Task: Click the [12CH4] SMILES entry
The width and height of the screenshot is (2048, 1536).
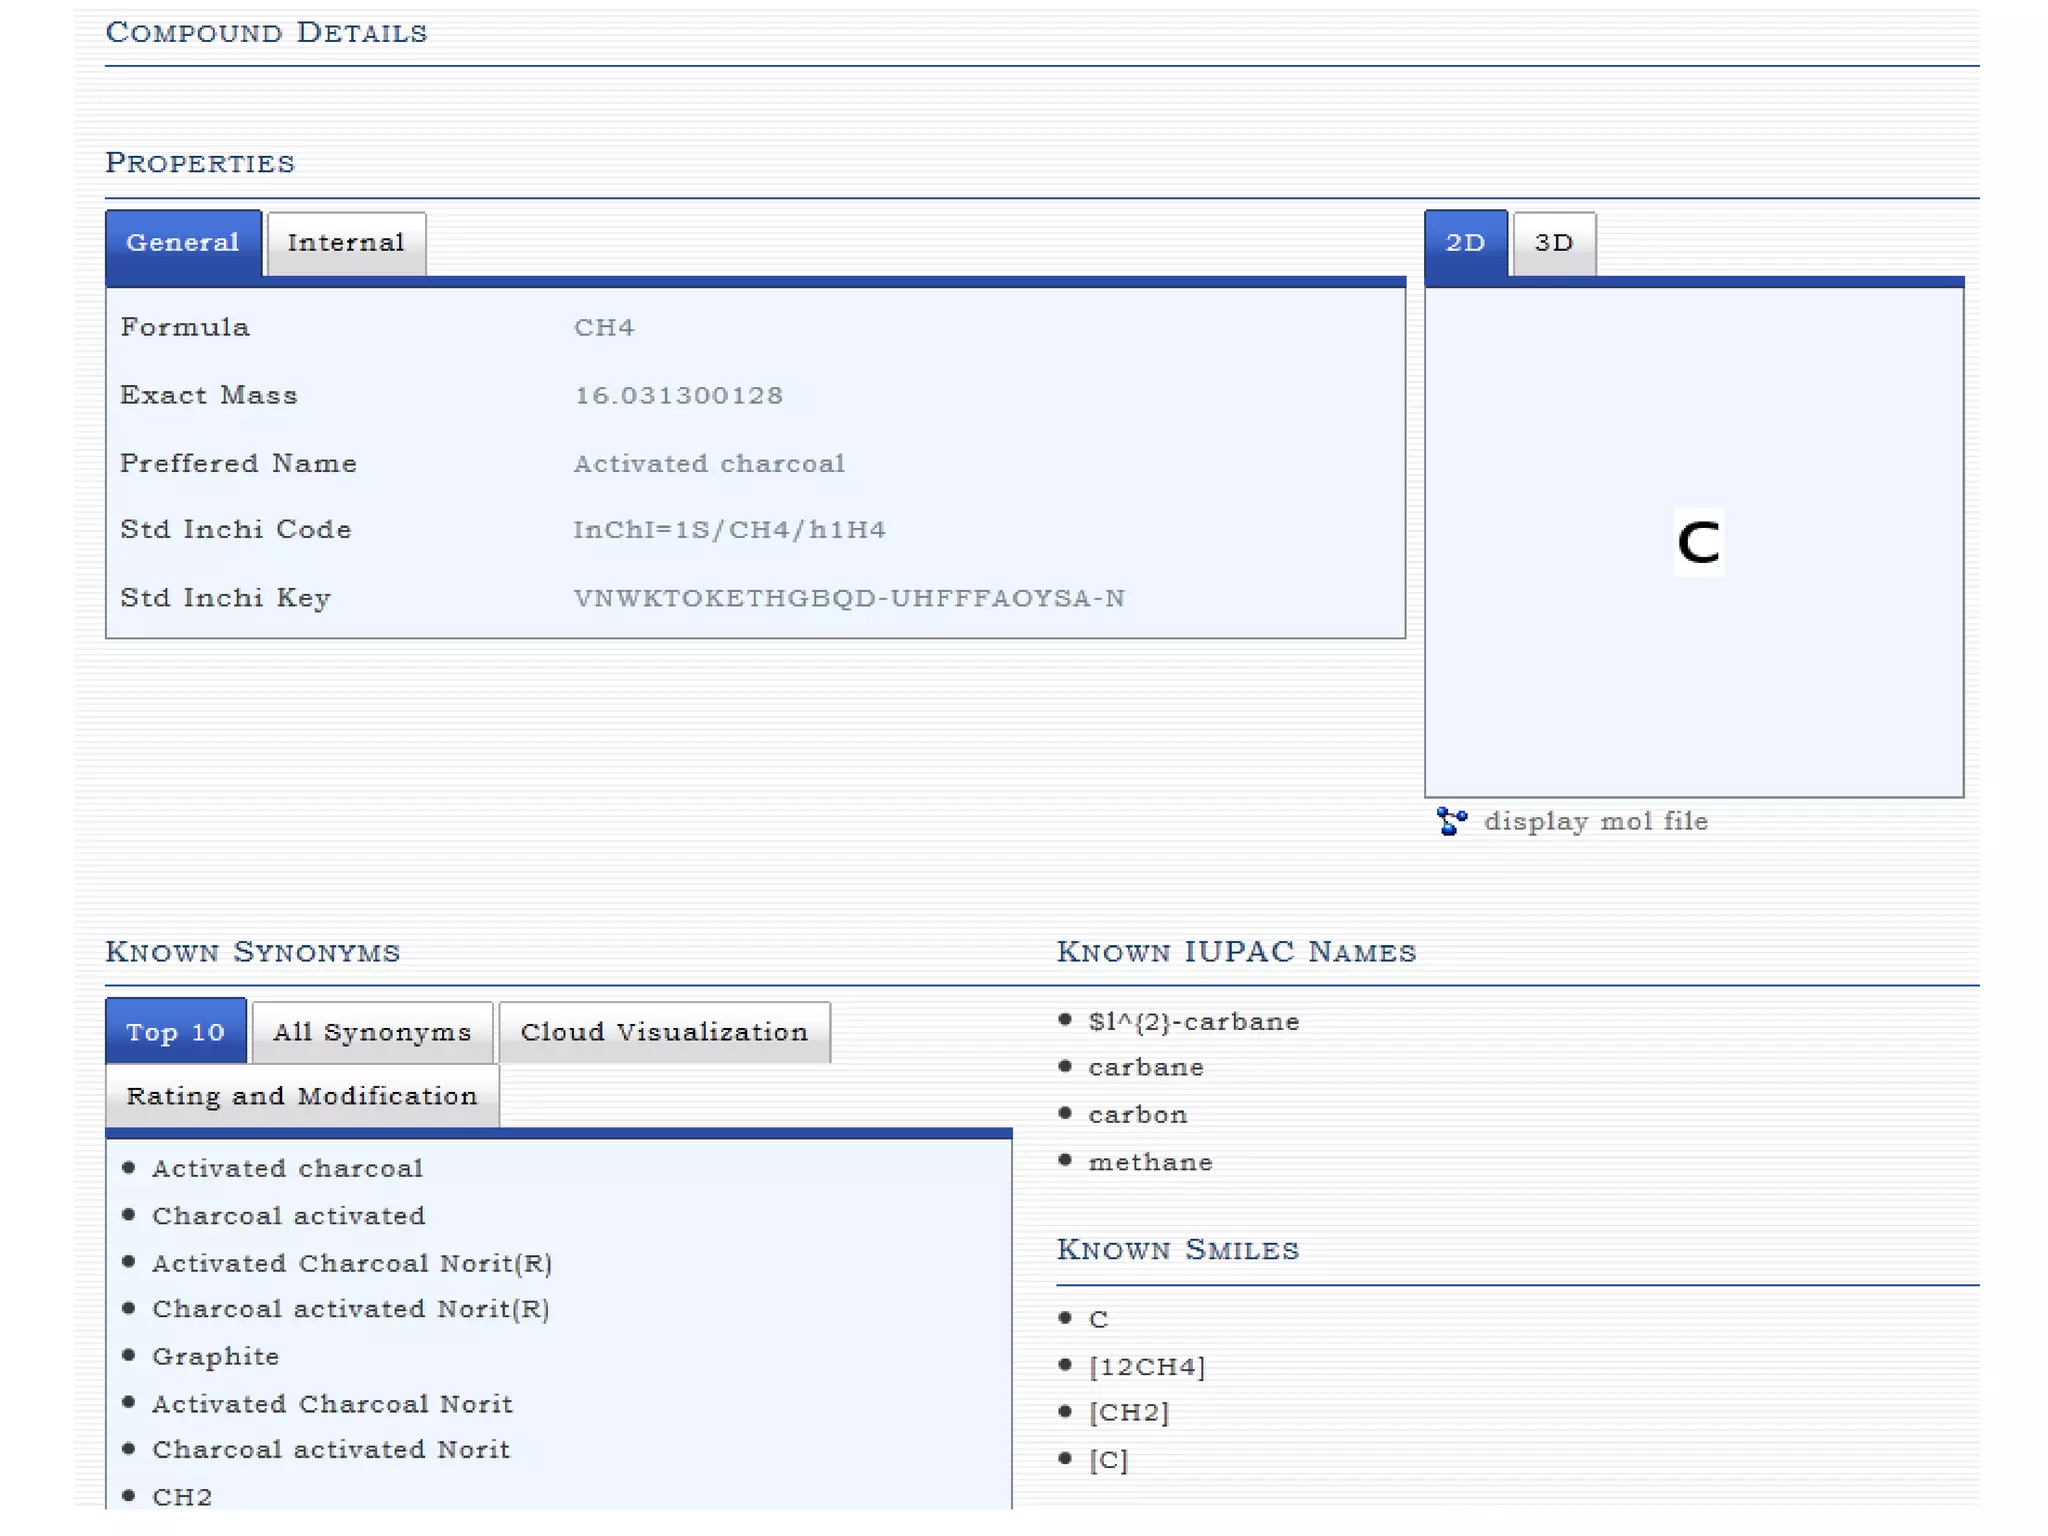Action: [1147, 1367]
